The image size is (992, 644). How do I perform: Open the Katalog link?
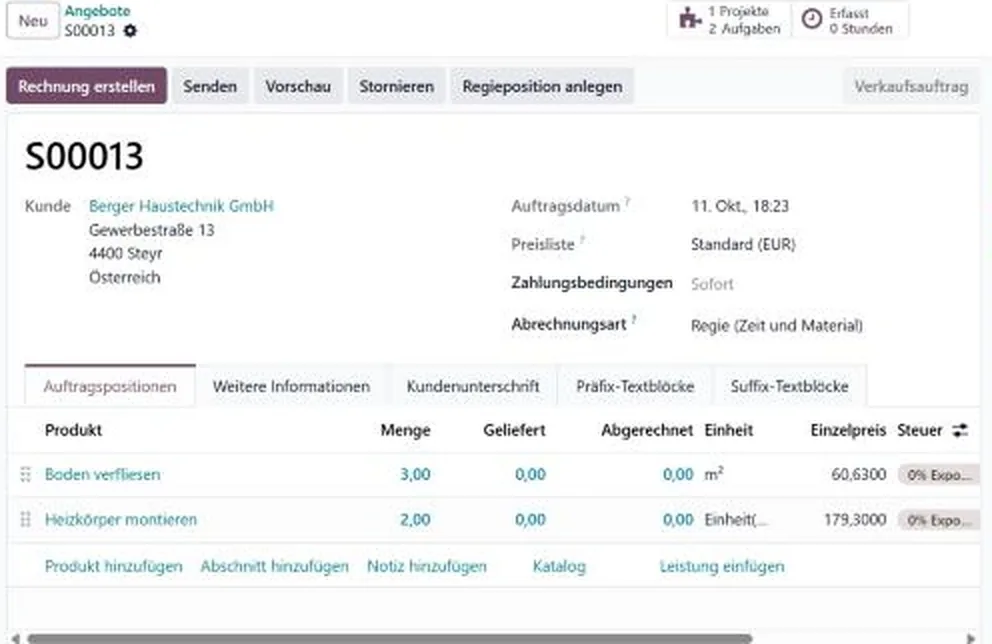pyautogui.click(x=559, y=566)
